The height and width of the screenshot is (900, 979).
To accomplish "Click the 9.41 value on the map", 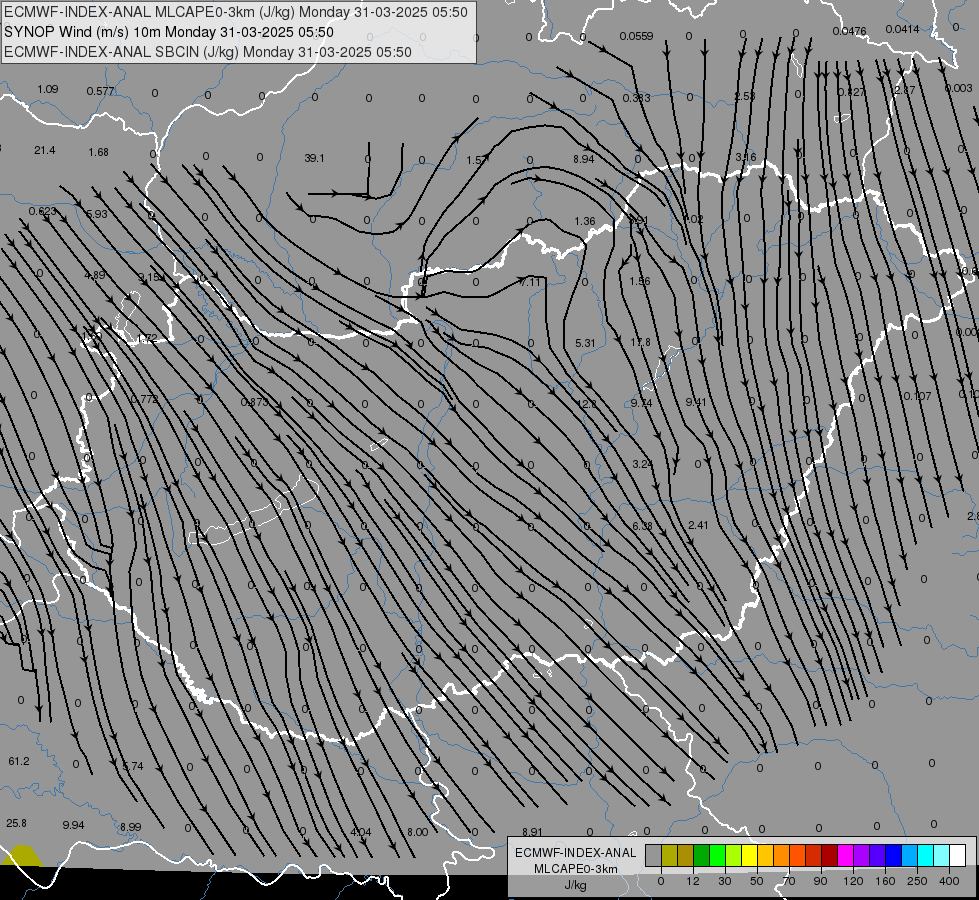I will [x=696, y=402].
